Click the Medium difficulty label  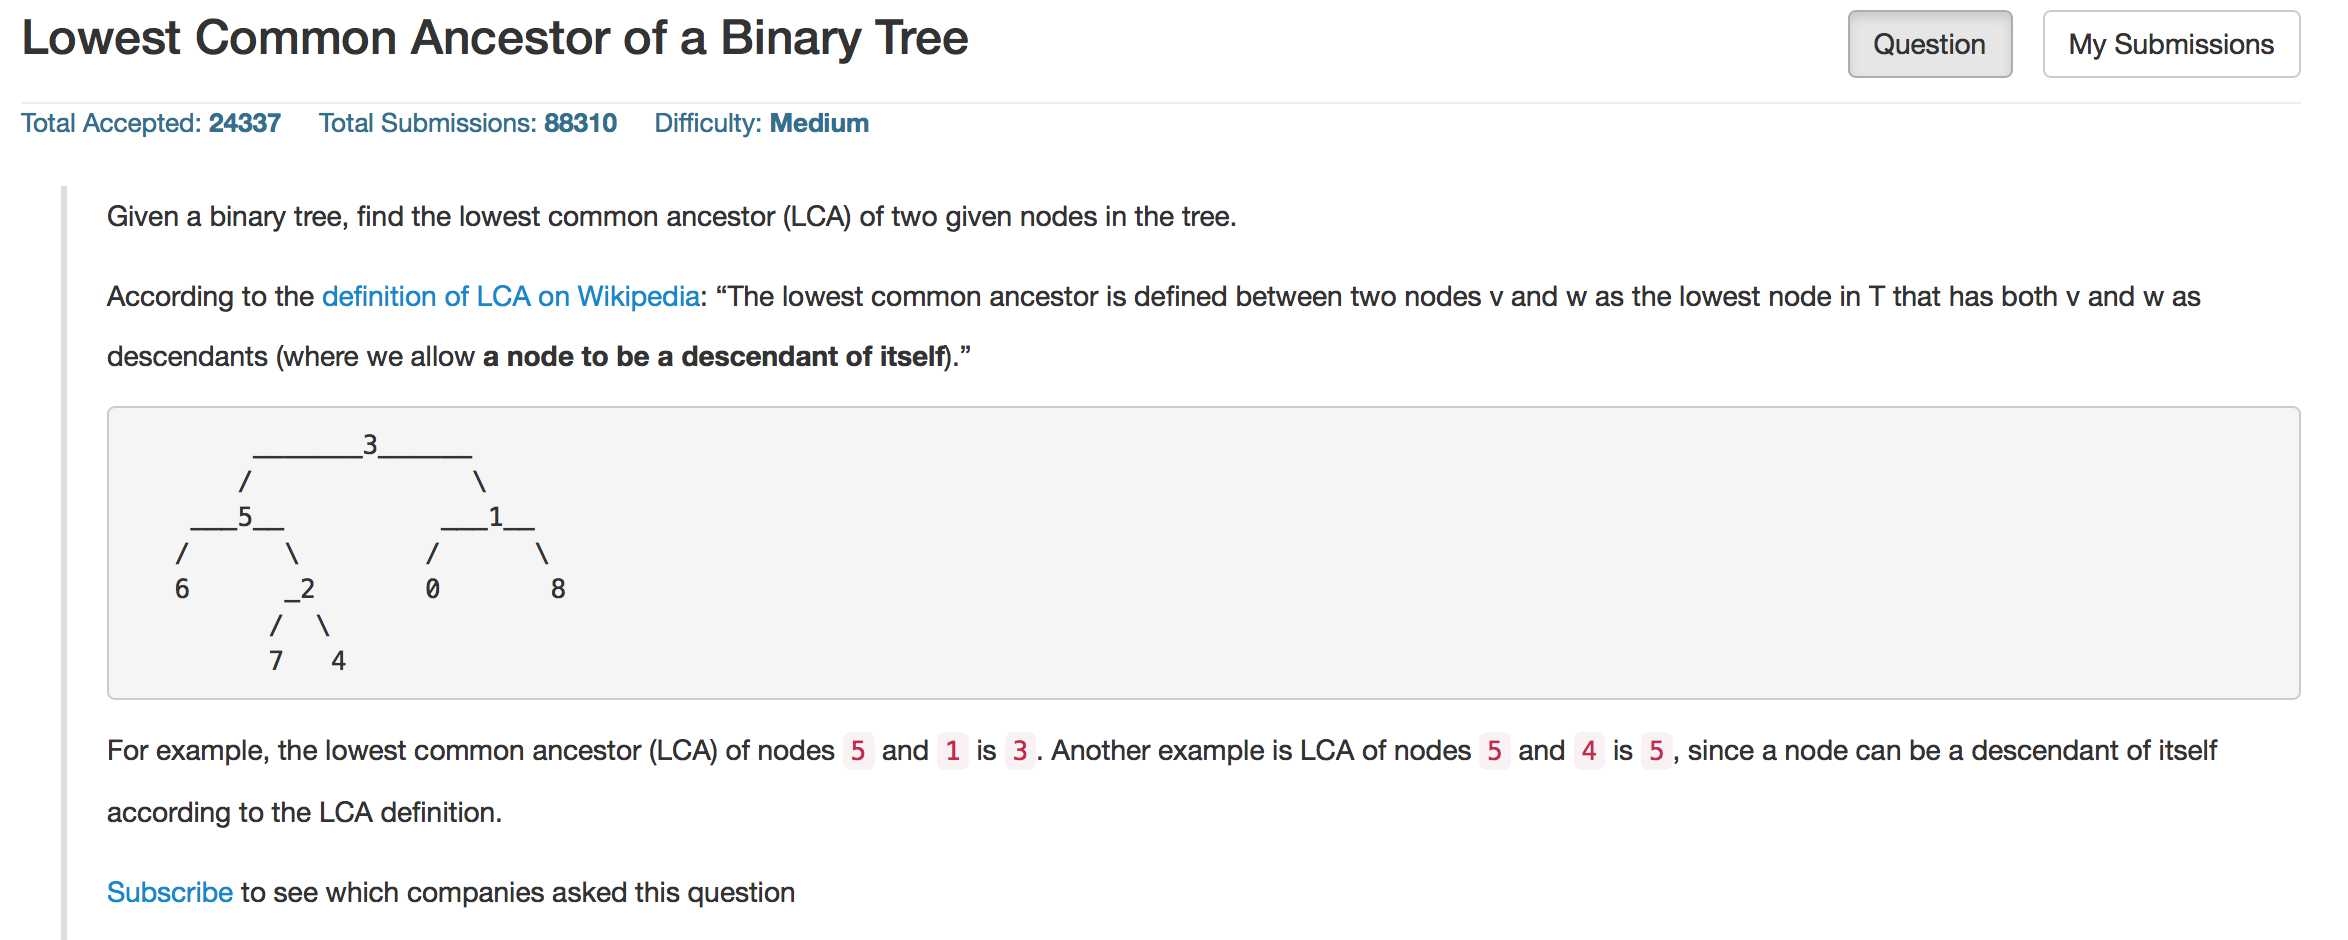[x=819, y=123]
